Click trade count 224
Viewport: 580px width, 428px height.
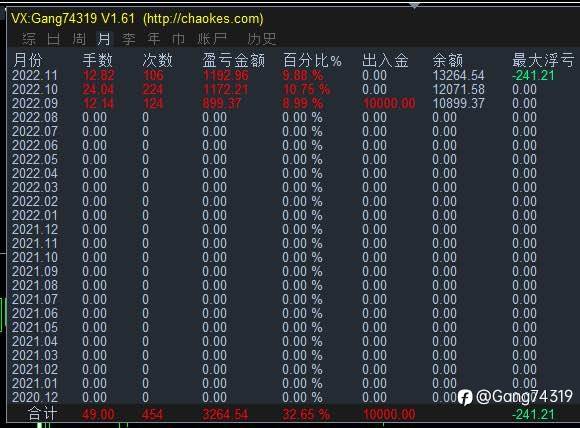(153, 90)
